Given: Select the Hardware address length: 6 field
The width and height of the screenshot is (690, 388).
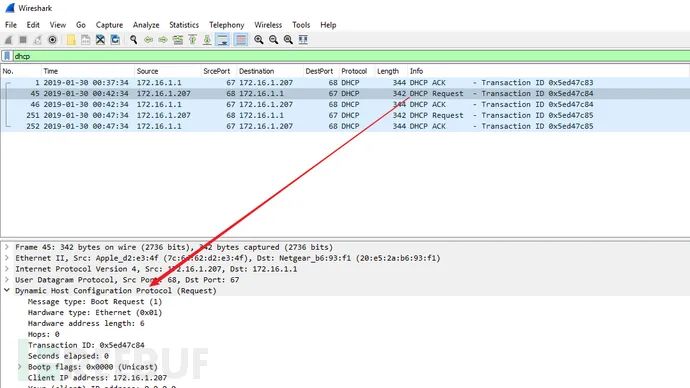Looking at the screenshot, I should [x=86, y=323].
